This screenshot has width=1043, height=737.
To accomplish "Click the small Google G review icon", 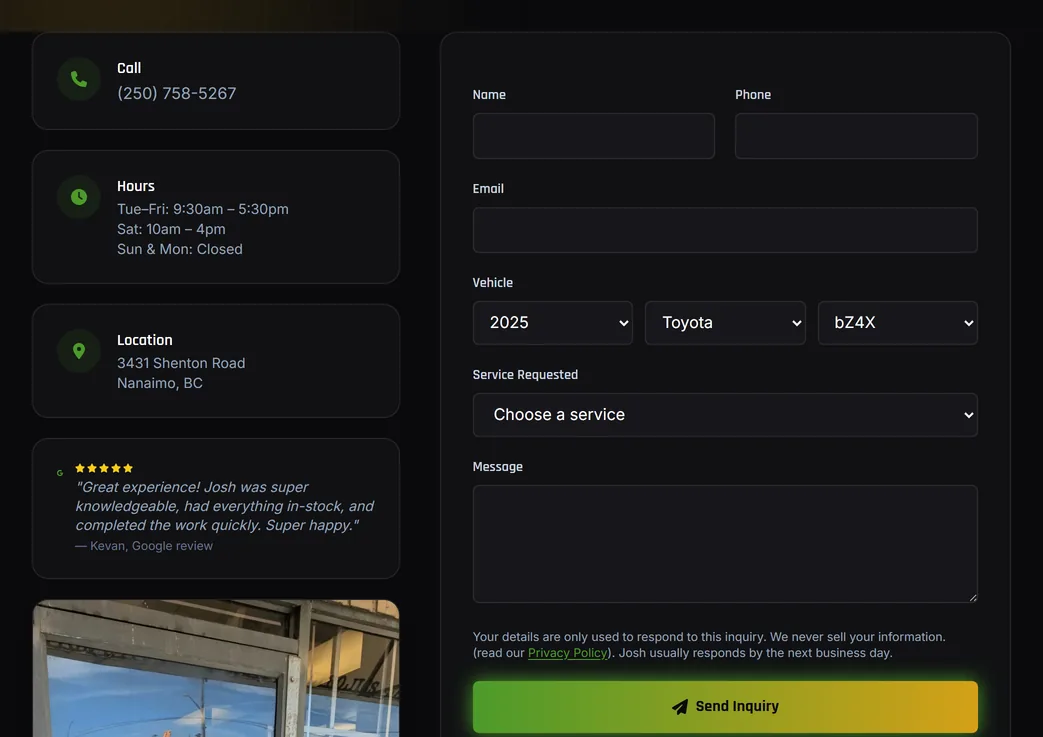I will tap(60, 473).
